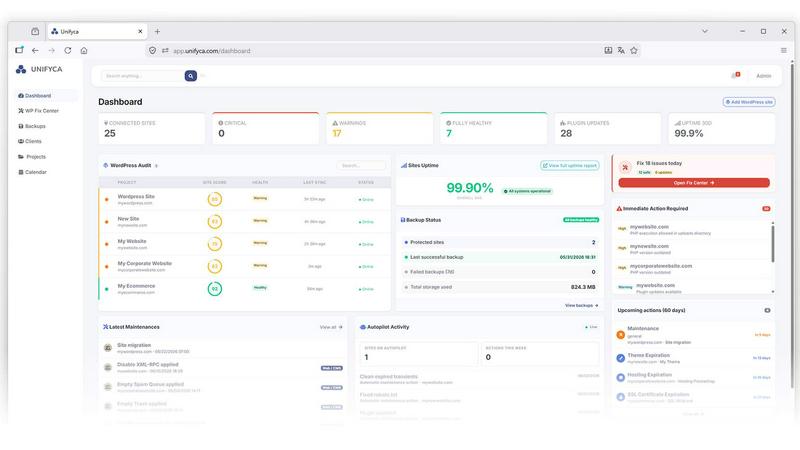
Task: Click the My Ecommerce green score ring
Action: click(x=215, y=289)
